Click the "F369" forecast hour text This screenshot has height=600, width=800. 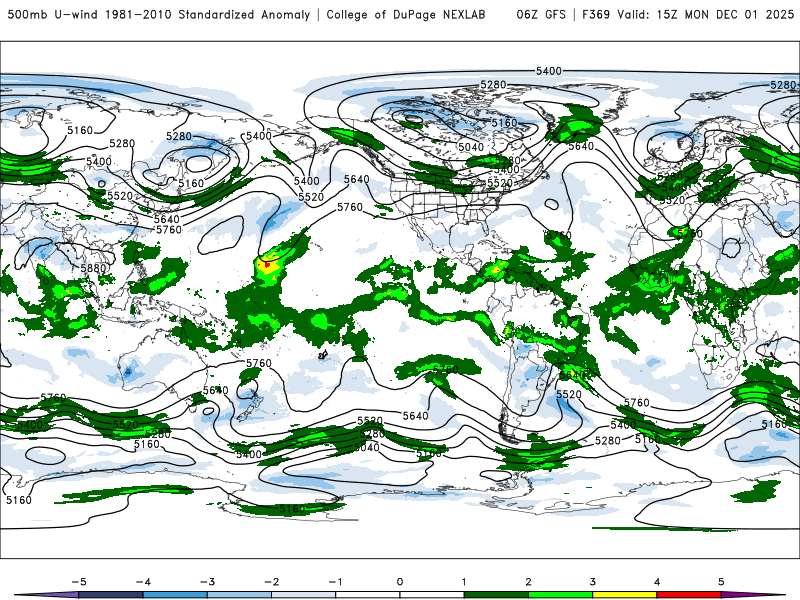(x=596, y=14)
